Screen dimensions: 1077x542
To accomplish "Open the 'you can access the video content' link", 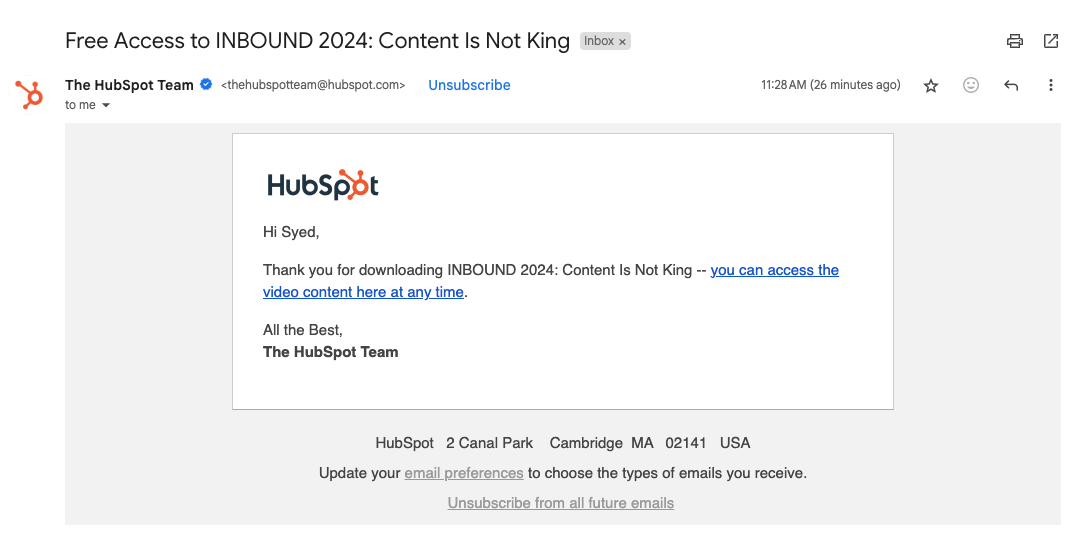I will pos(551,281).
